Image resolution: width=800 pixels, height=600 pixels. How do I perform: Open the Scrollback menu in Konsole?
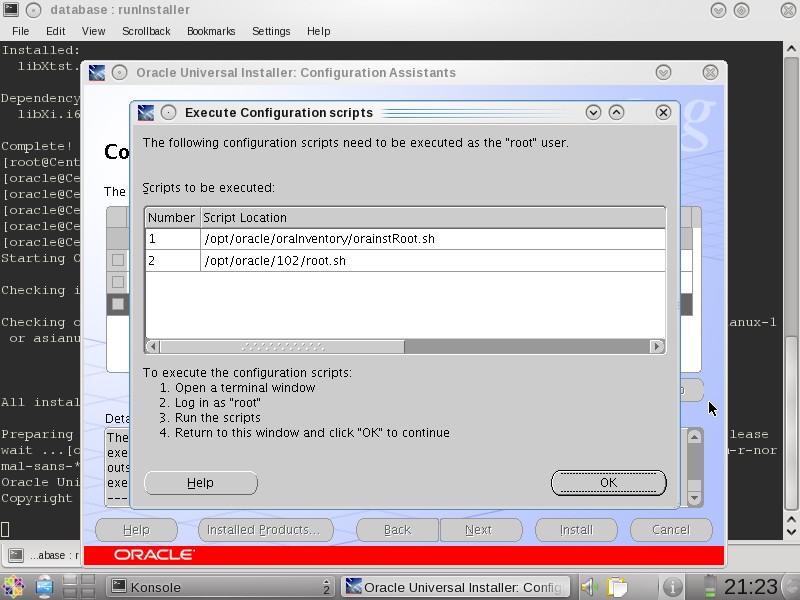(x=146, y=31)
